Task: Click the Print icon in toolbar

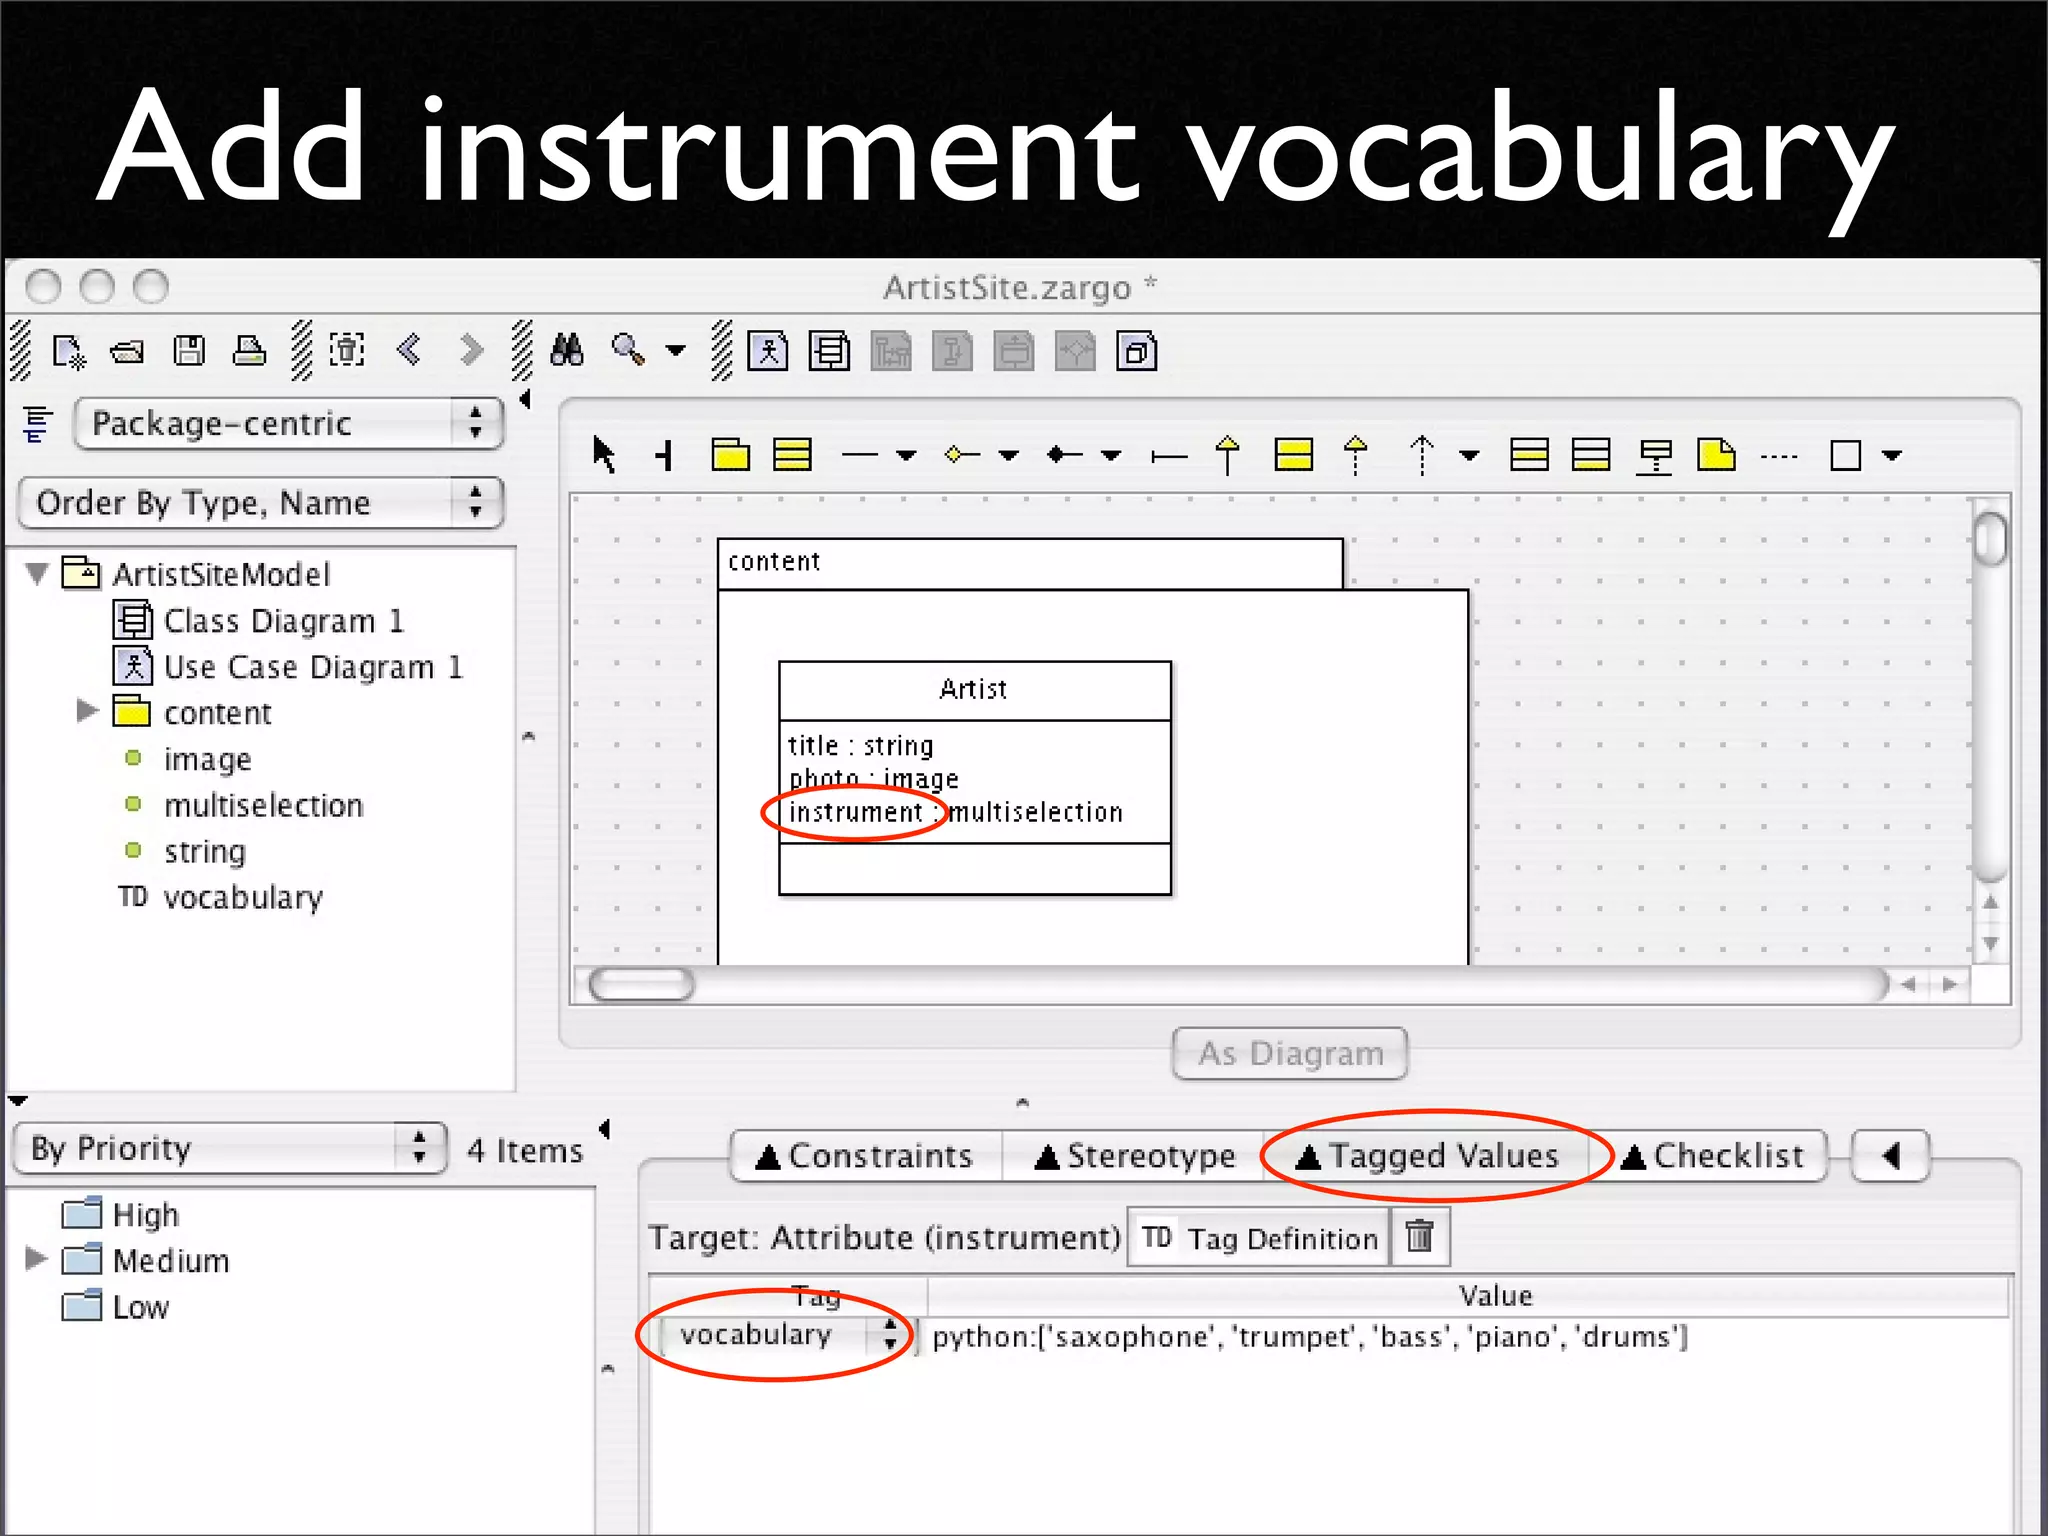Action: coord(249,351)
